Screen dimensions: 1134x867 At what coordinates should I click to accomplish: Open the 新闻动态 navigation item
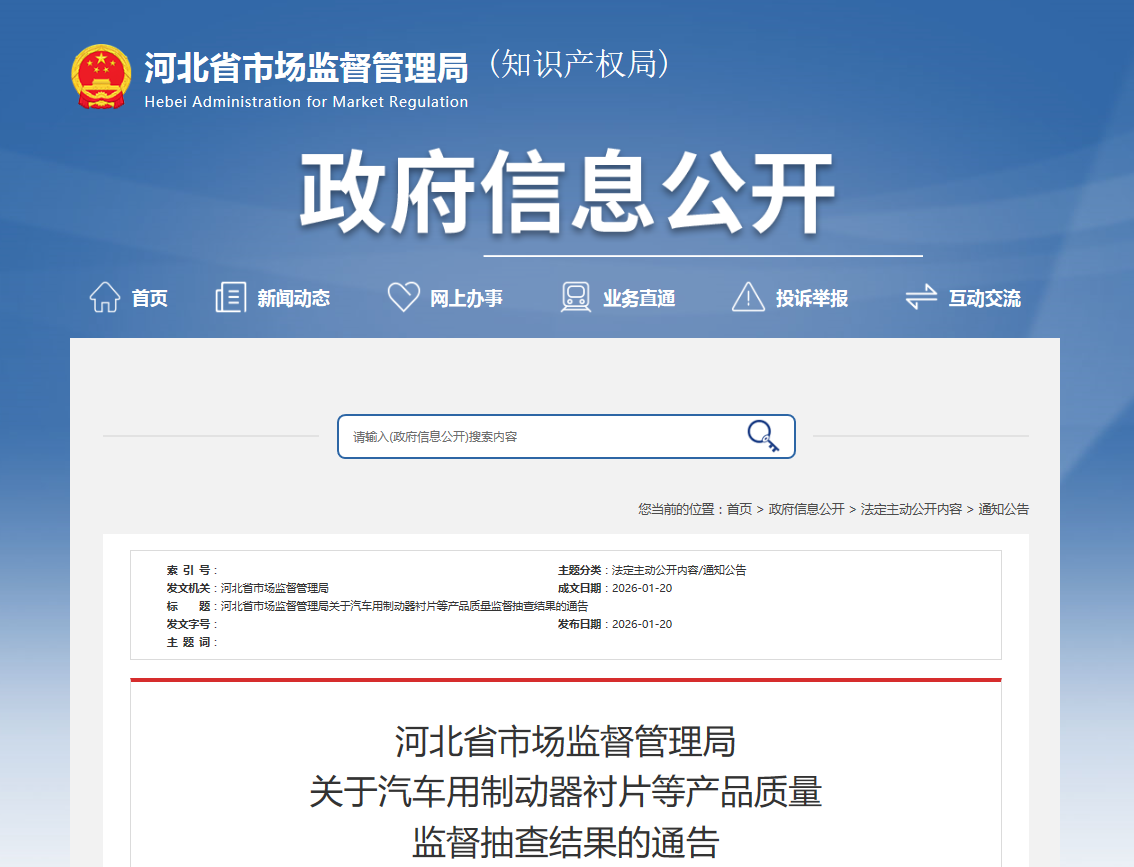pos(294,298)
